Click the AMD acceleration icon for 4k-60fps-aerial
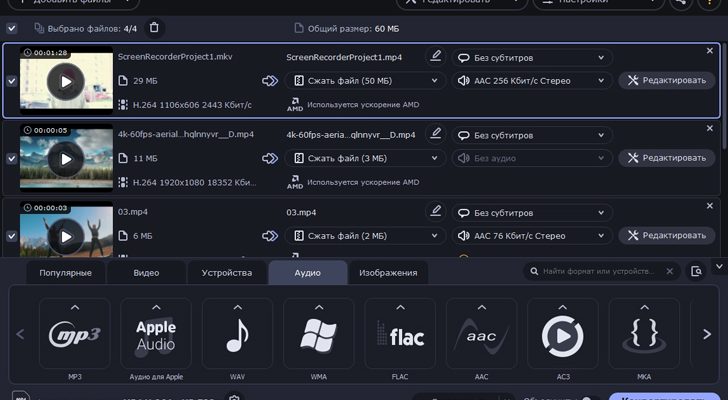The height and width of the screenshot is (400, 728). tap(295, 182)
